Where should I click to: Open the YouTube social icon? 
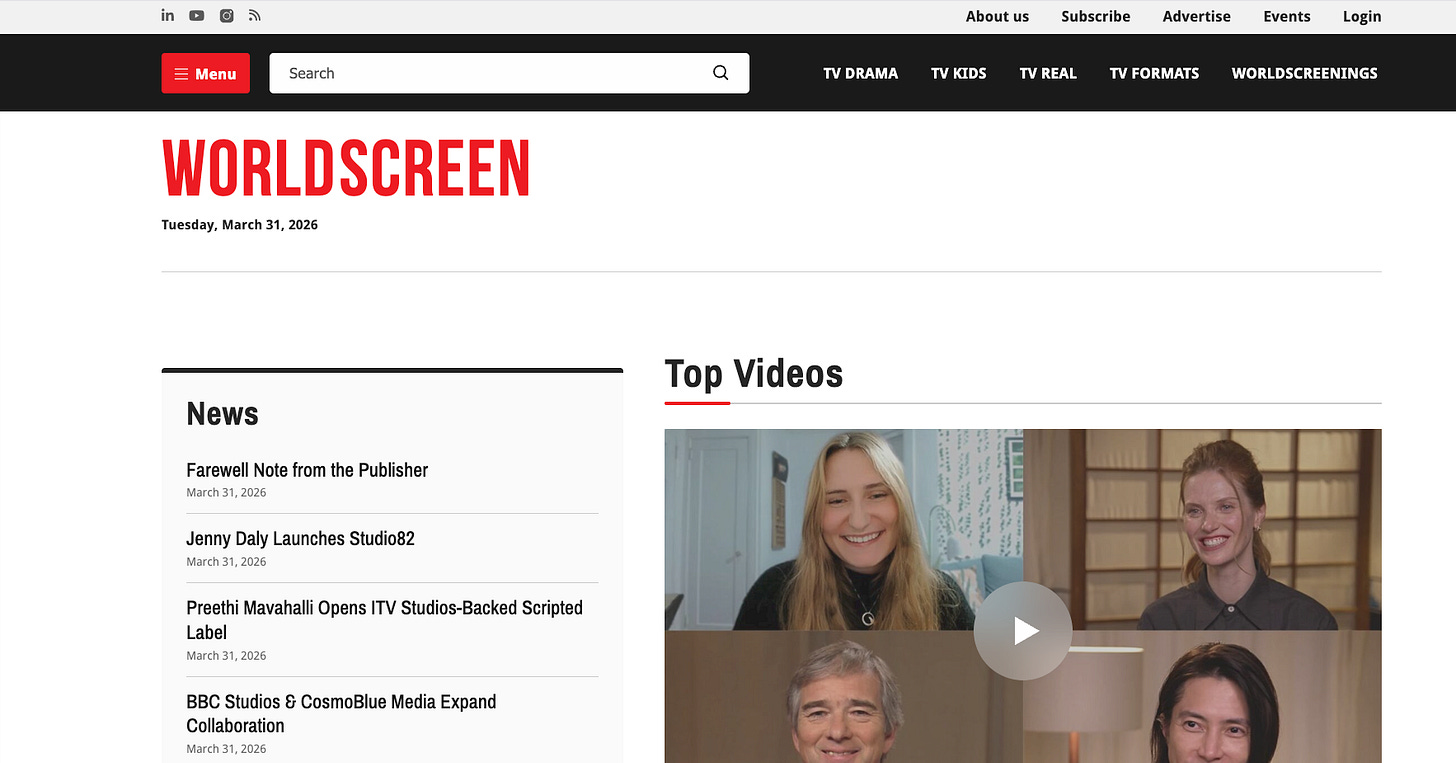[197, 15]
